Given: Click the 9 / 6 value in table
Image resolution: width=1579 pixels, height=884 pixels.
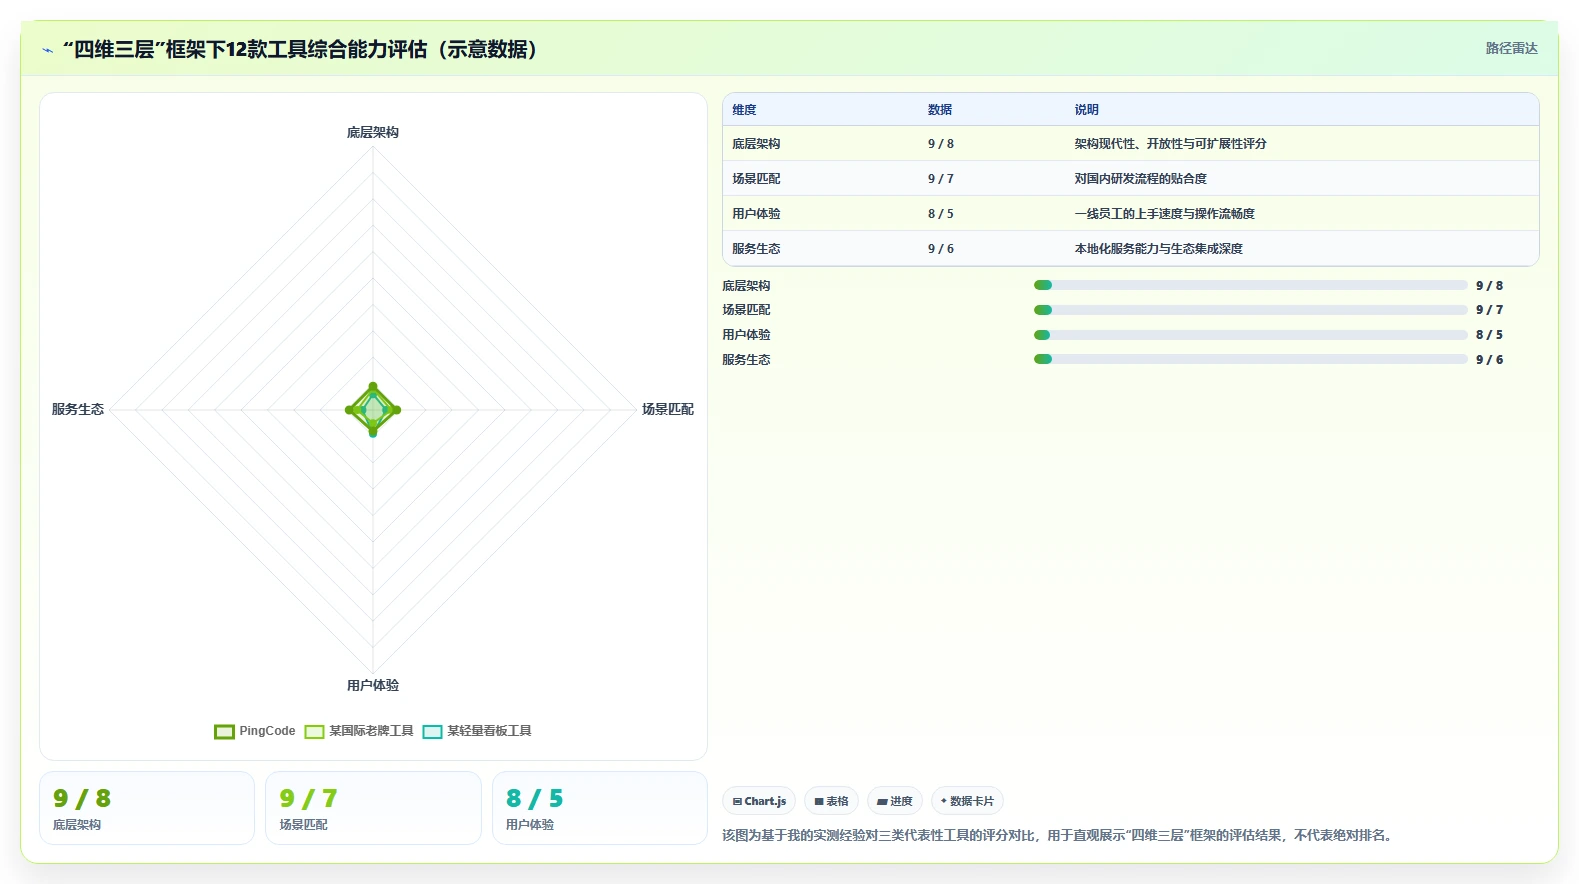Looking at the screenshot, I should pos(941,249).
